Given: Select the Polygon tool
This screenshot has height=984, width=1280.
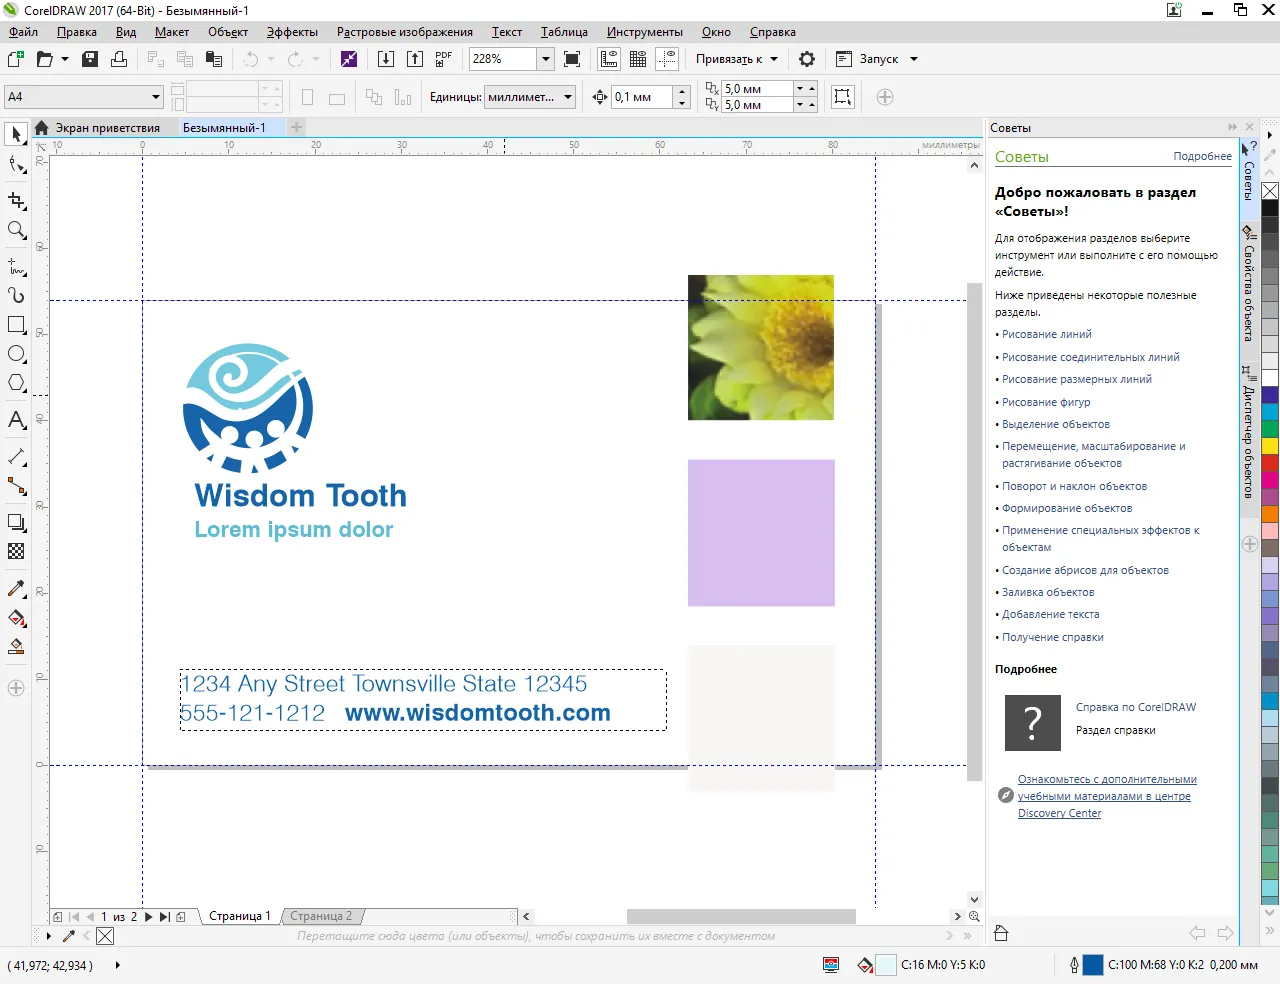Looking at the screenshot, I should (x=16, y=383).
